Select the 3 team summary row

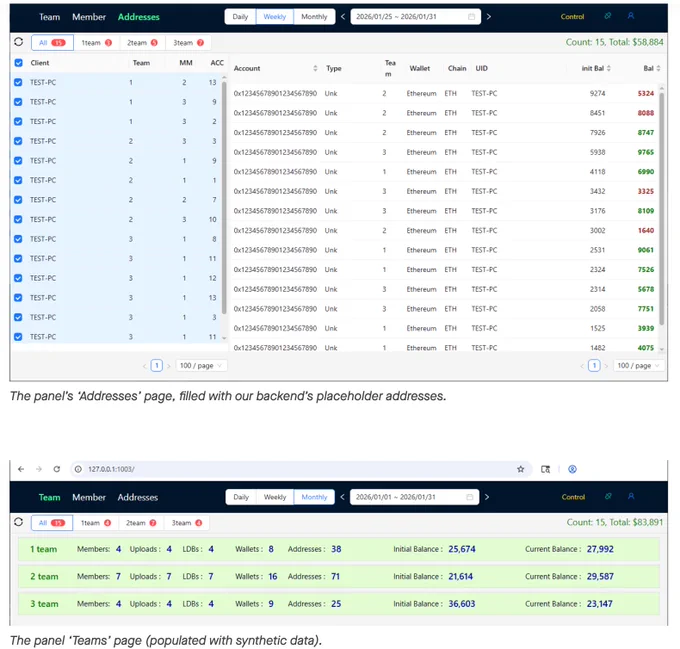coord(339,604)
